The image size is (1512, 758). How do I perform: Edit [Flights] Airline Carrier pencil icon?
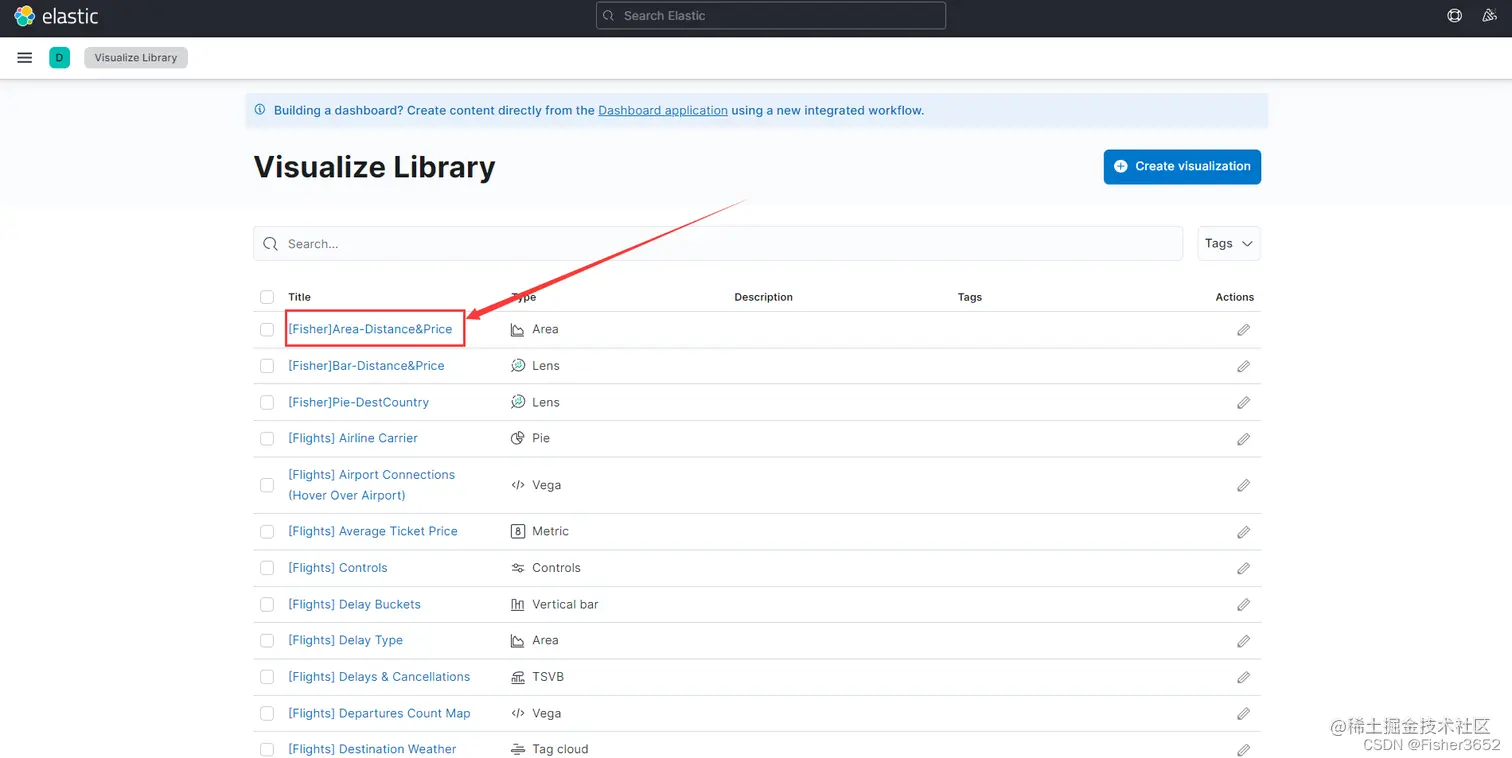[1243, 439]
